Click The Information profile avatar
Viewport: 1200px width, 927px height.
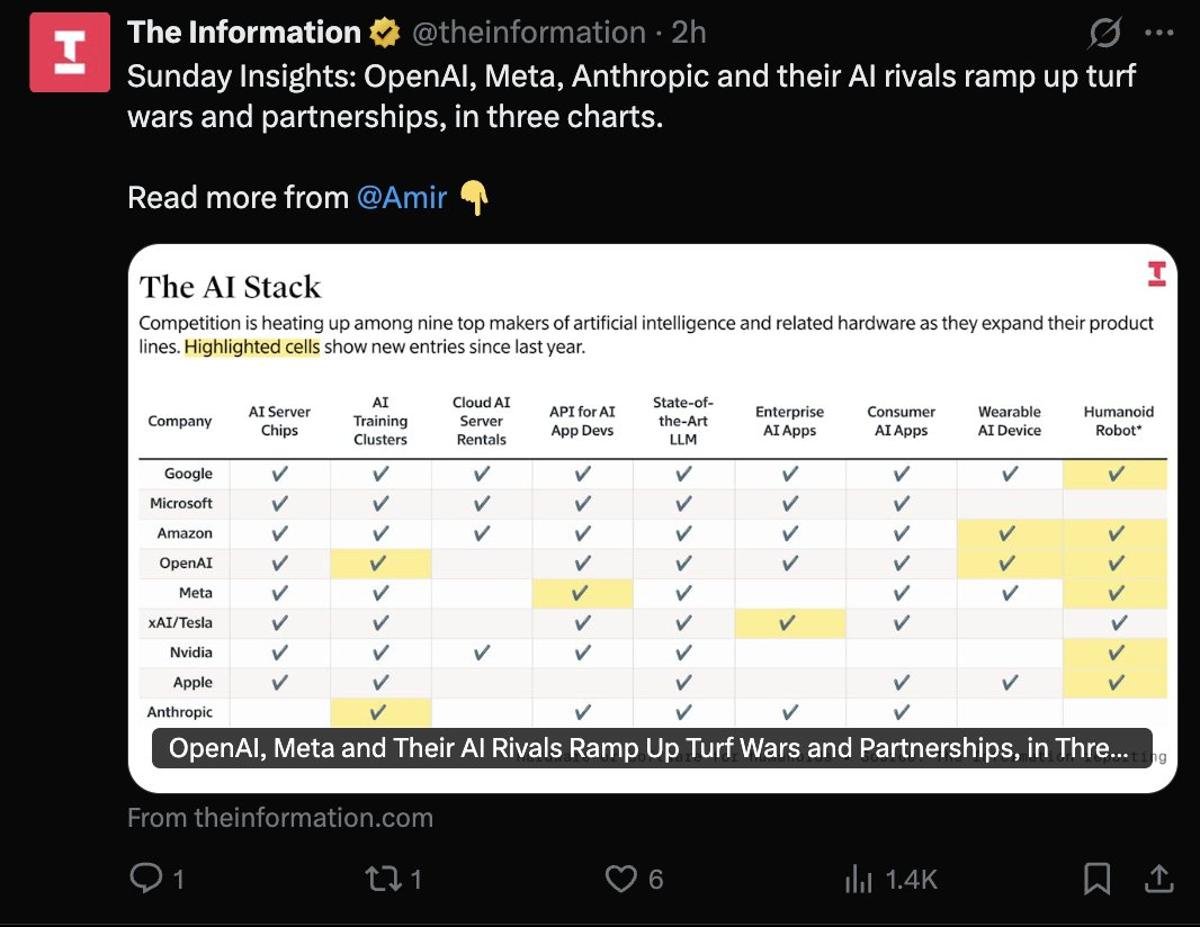coord(69,52)
